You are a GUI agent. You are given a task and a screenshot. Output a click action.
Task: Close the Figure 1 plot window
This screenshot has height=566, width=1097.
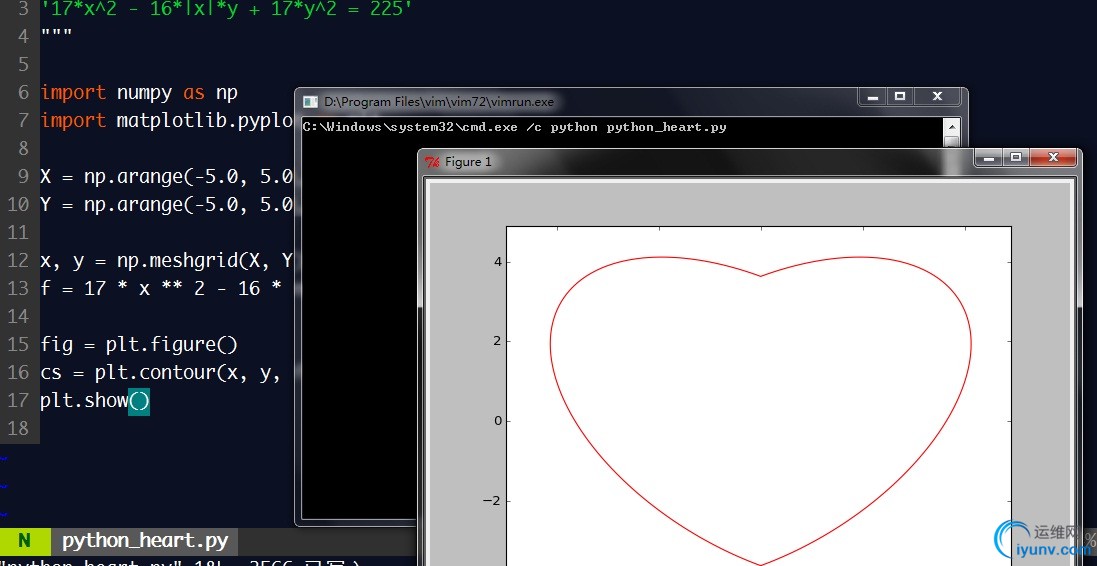tap(1053, 158)
